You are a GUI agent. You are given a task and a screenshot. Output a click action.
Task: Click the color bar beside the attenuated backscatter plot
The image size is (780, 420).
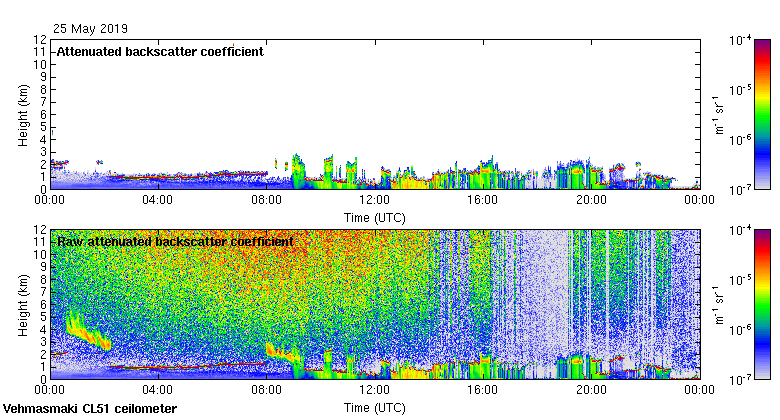click(763, 114)
